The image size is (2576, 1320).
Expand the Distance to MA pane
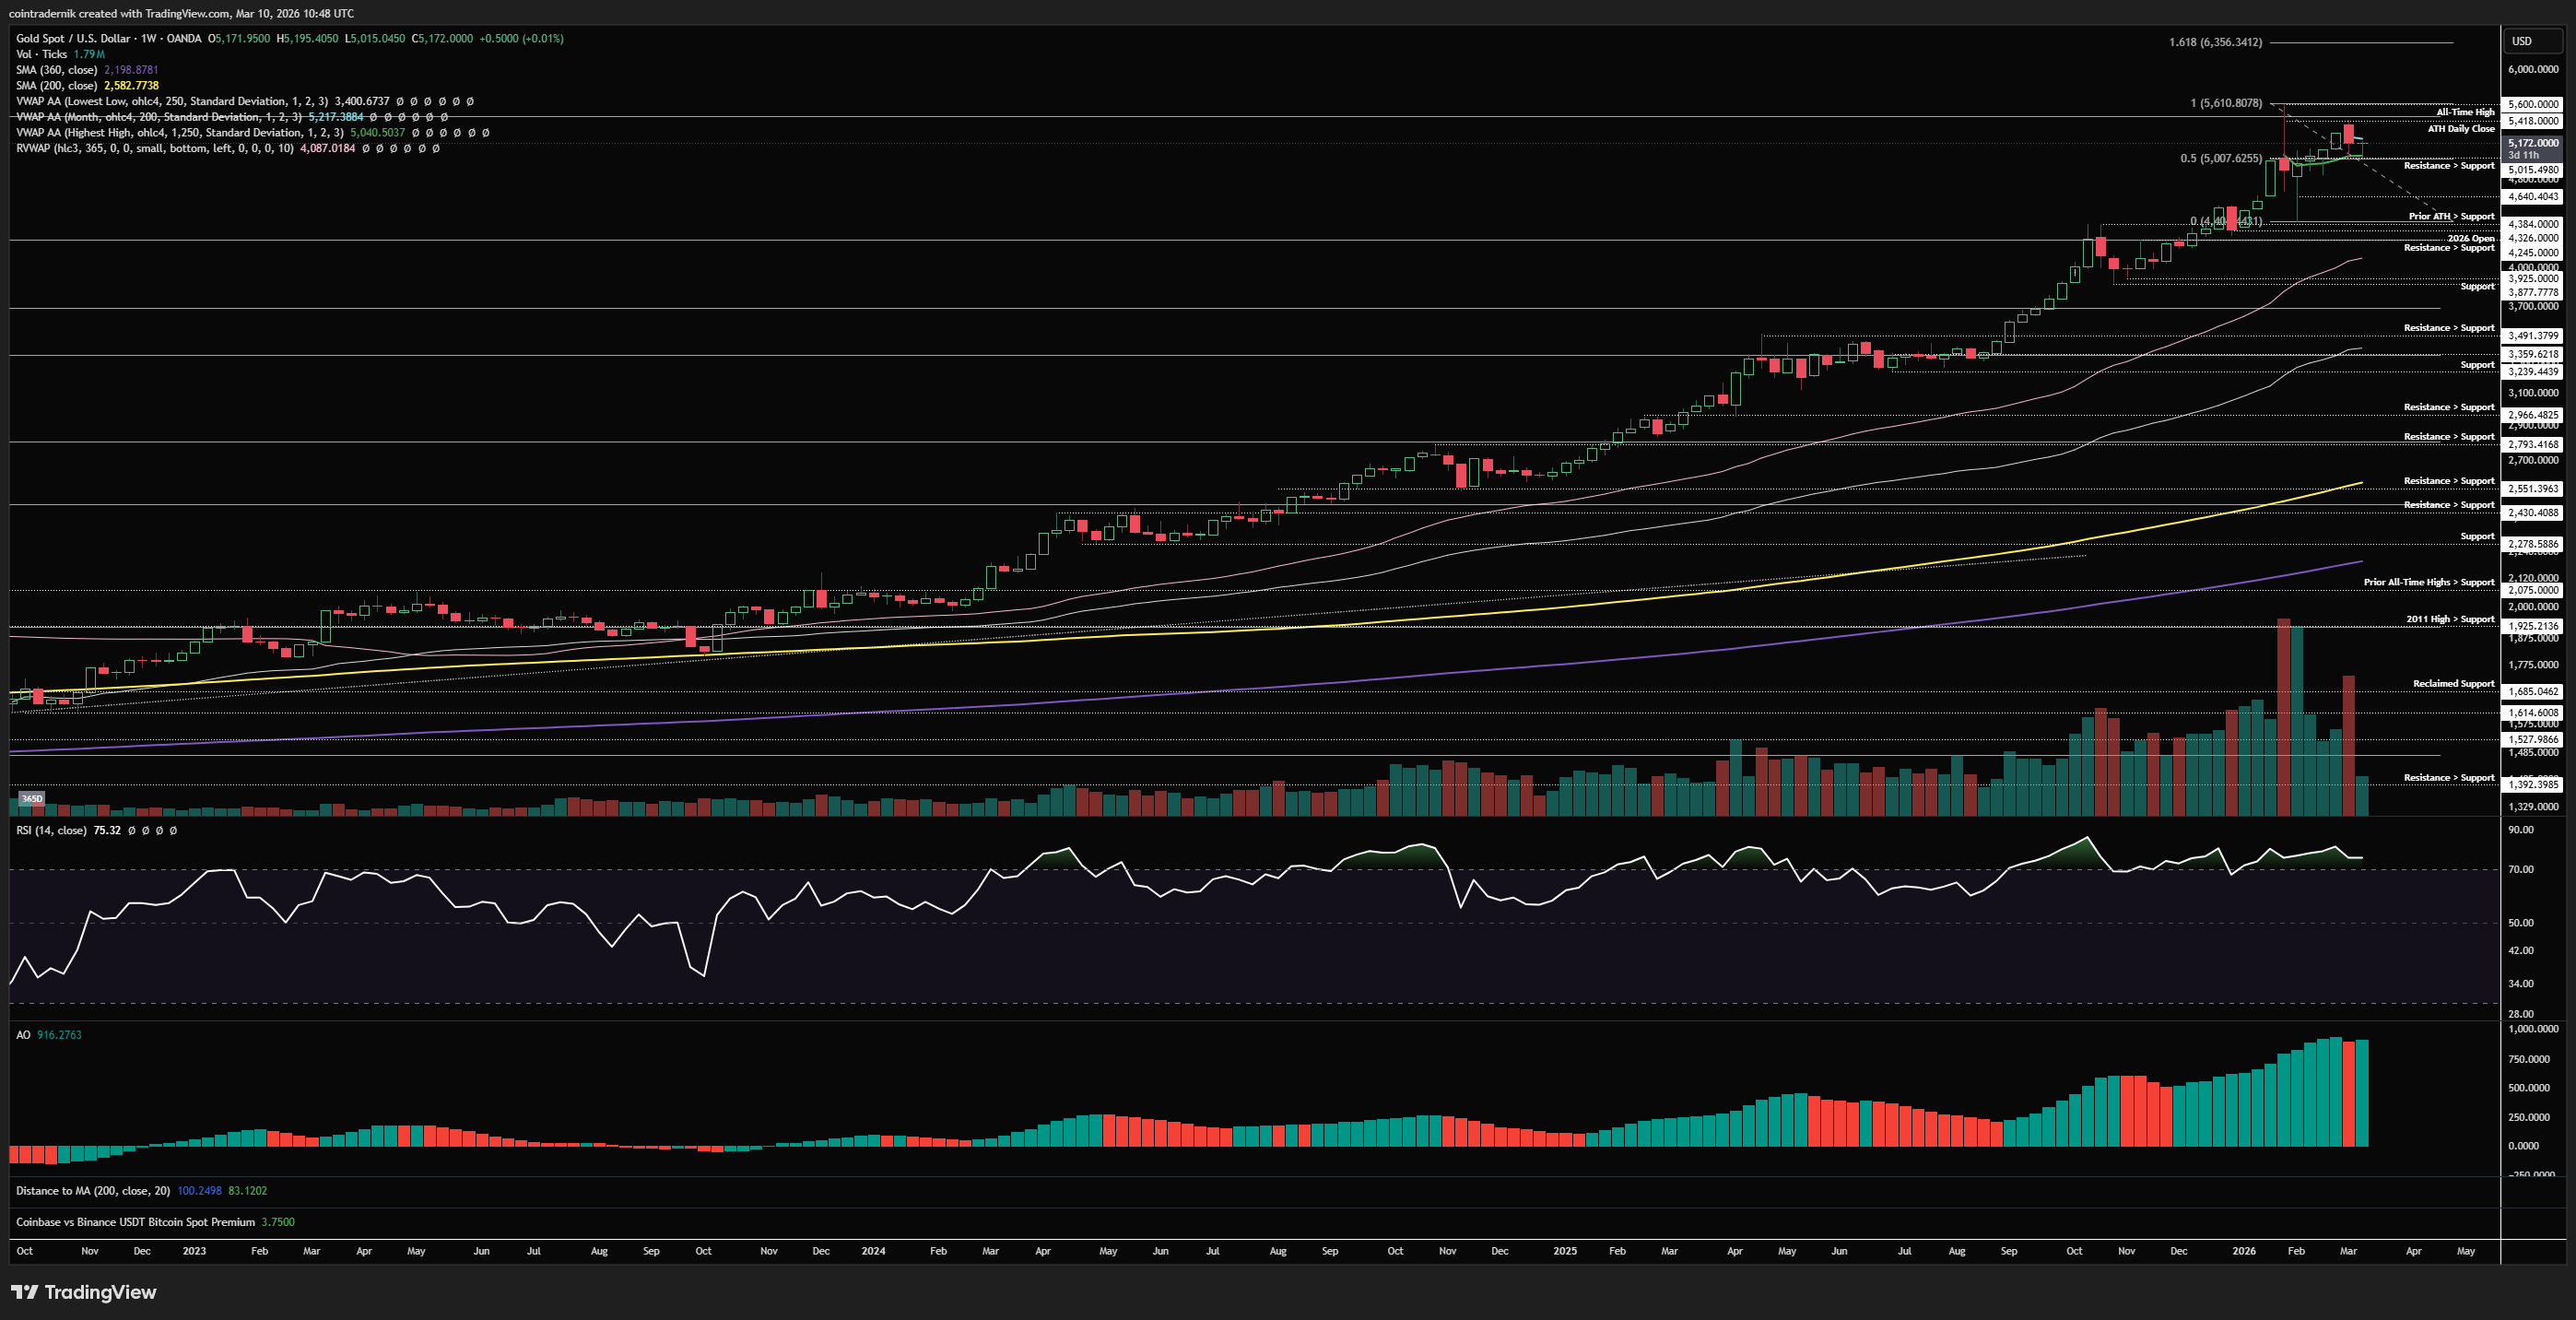pos(92,1190)
